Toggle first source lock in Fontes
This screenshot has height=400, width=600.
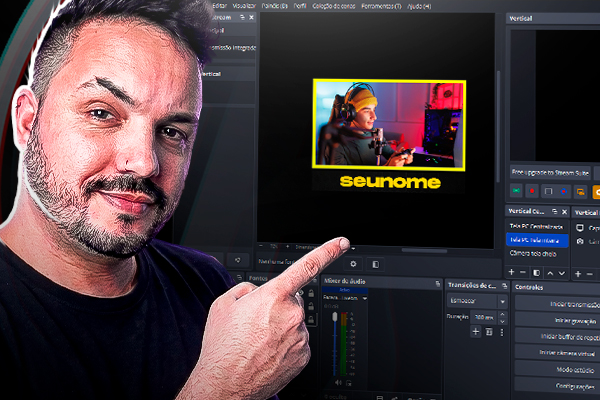point(311,294)
